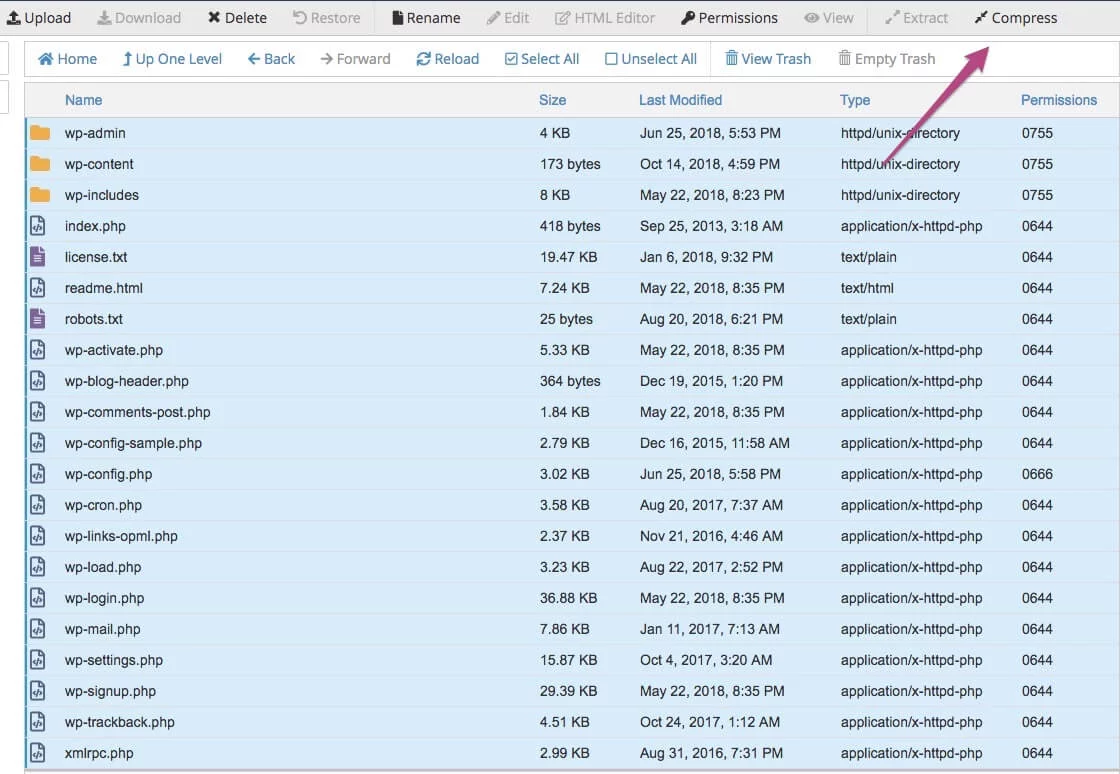Click View in the toolbar
The width and height of the screenshot is (1120, 774).
[x=829, y=18]
